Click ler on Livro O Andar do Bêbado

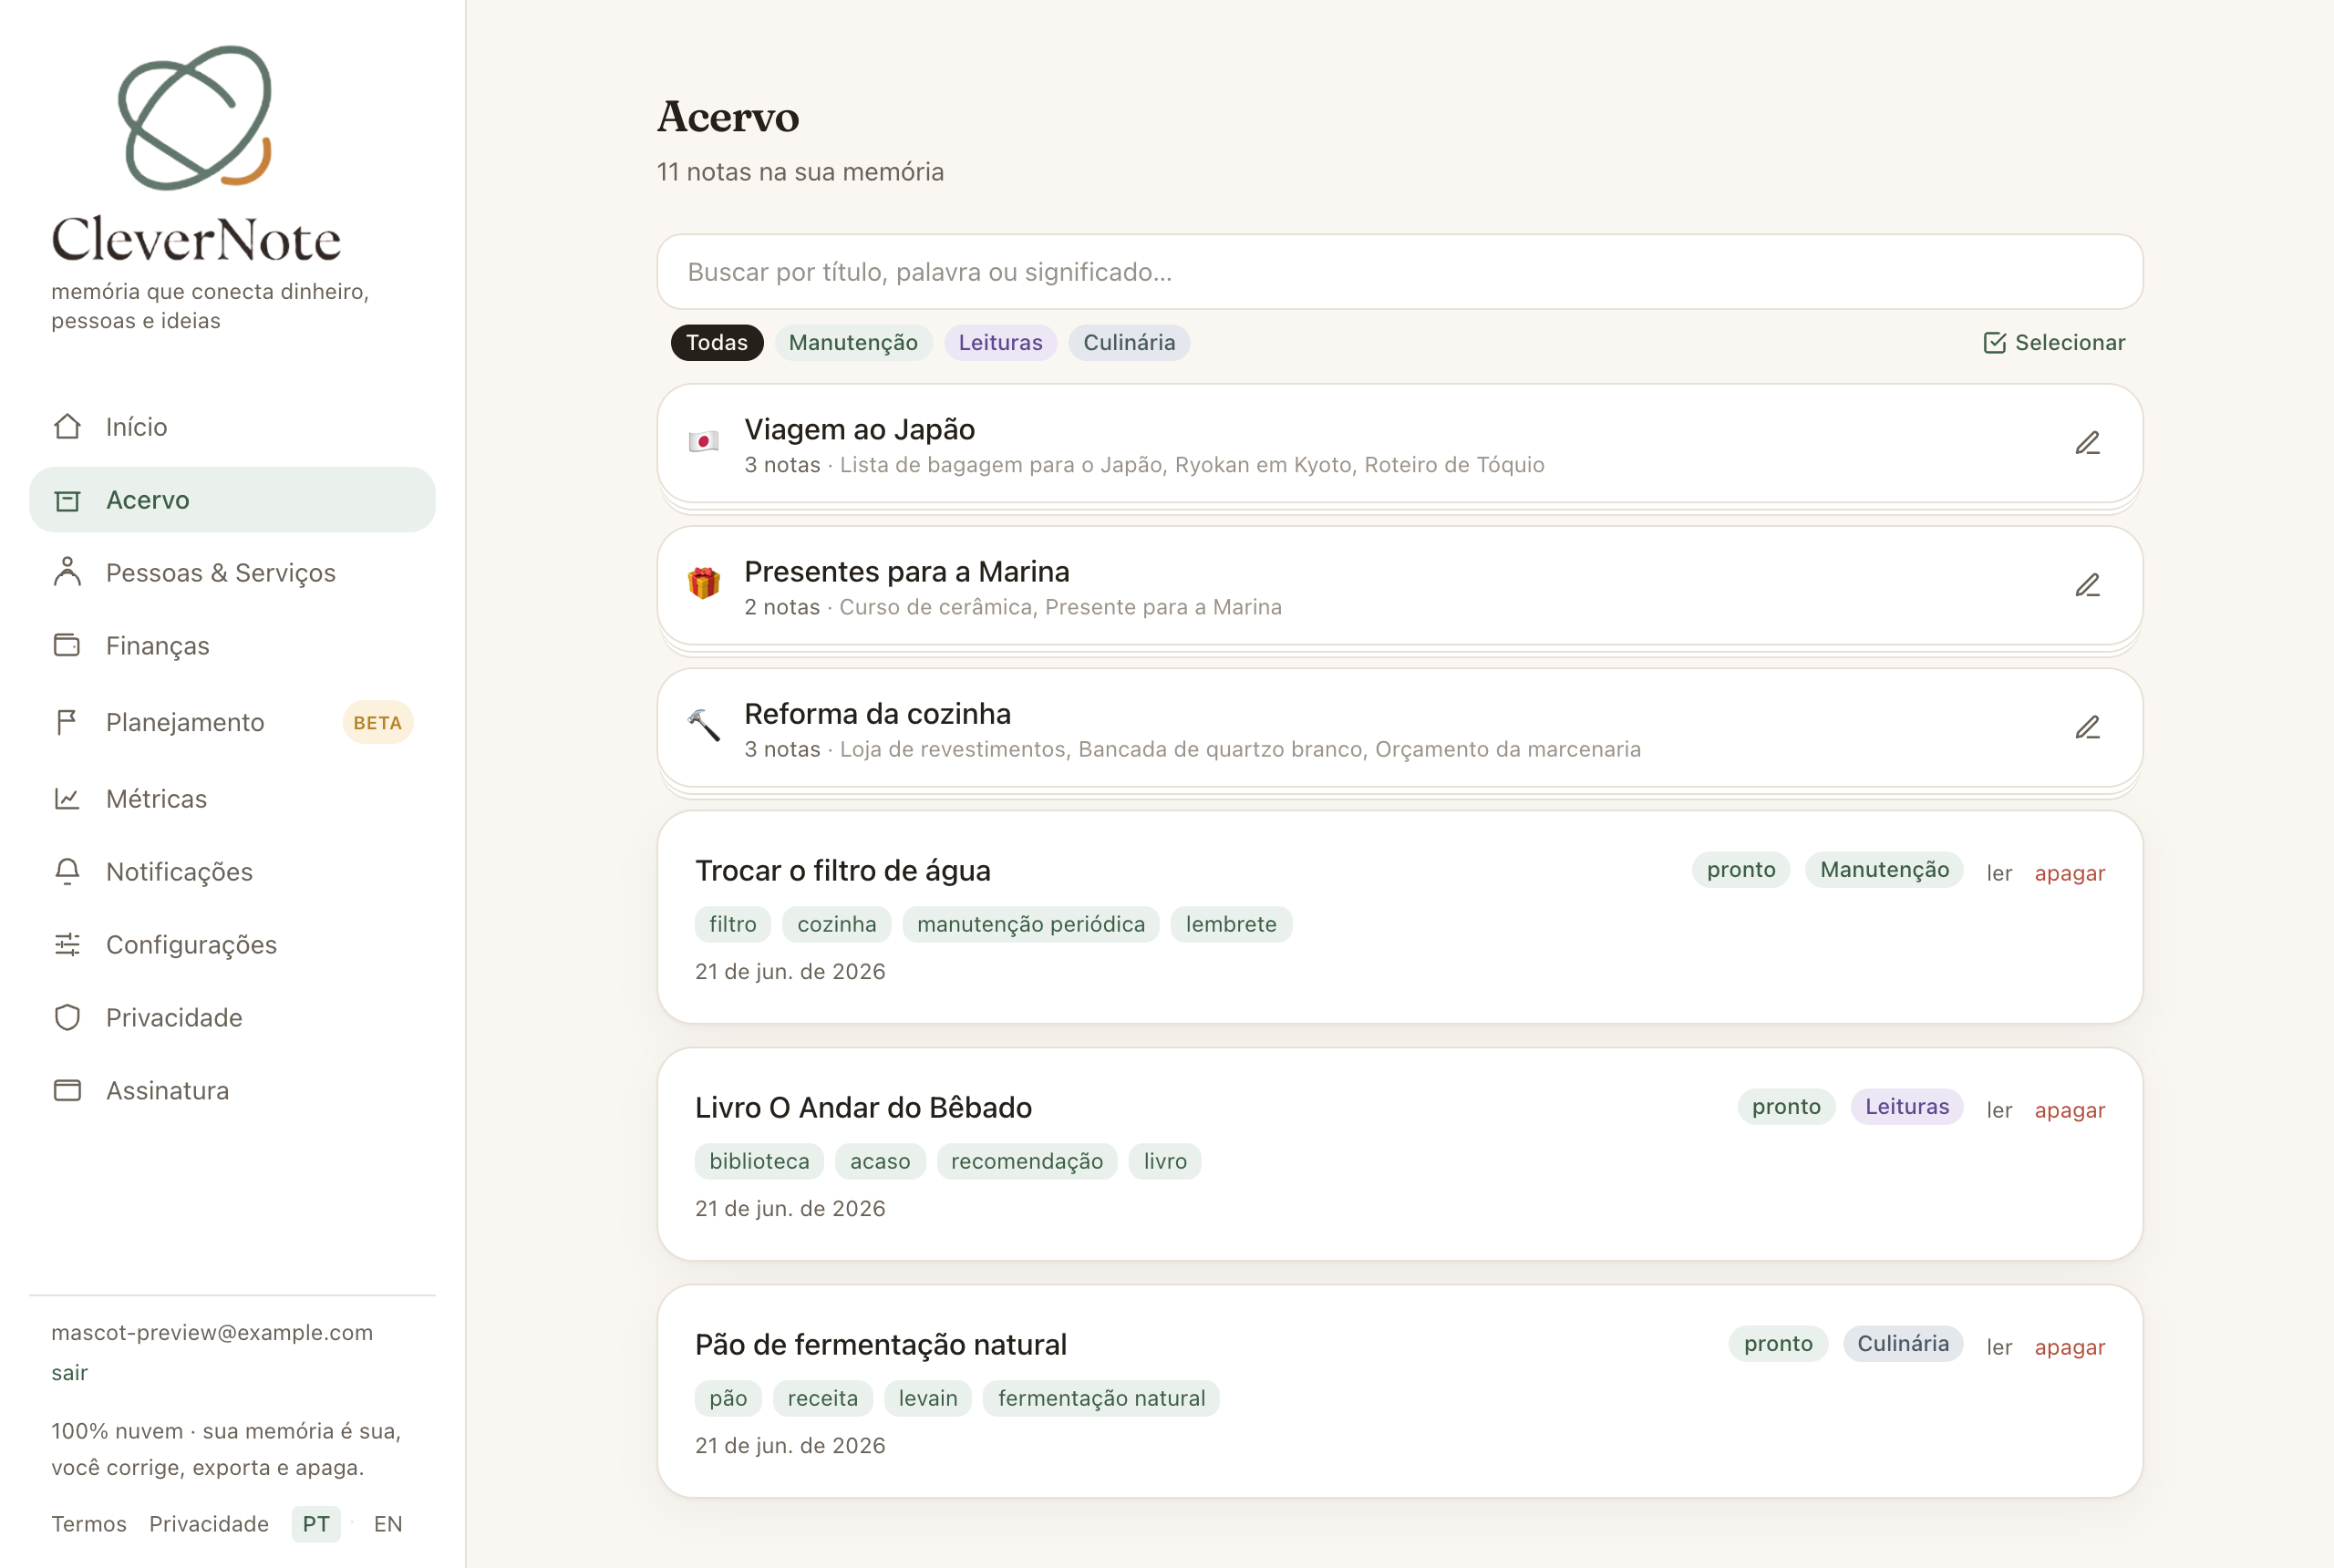(1998, 1110)
